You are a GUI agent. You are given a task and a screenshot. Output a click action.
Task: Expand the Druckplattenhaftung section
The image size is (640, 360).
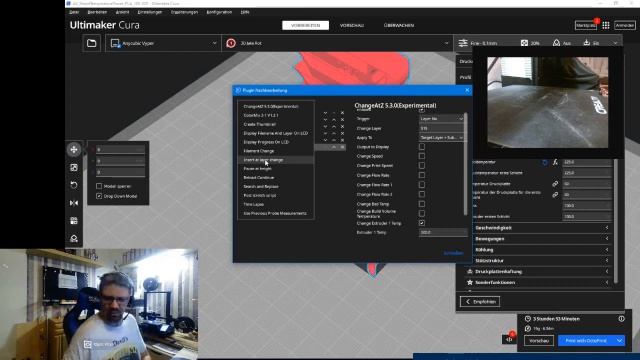[x=539, y=271]
